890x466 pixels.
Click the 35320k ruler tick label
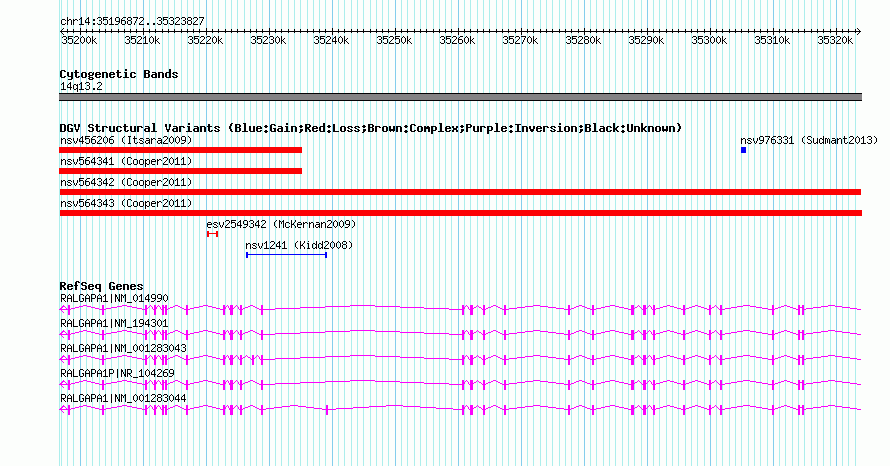[835, 40]
